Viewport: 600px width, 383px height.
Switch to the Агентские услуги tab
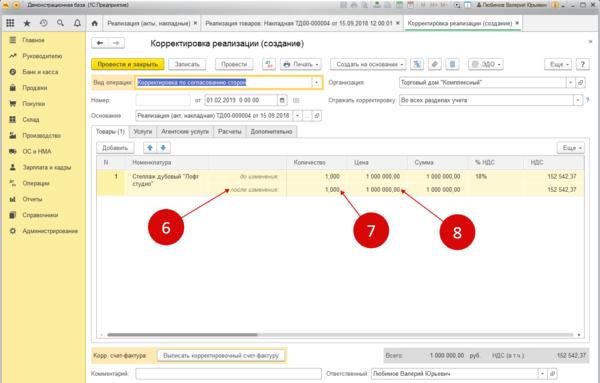pos(185,131)
